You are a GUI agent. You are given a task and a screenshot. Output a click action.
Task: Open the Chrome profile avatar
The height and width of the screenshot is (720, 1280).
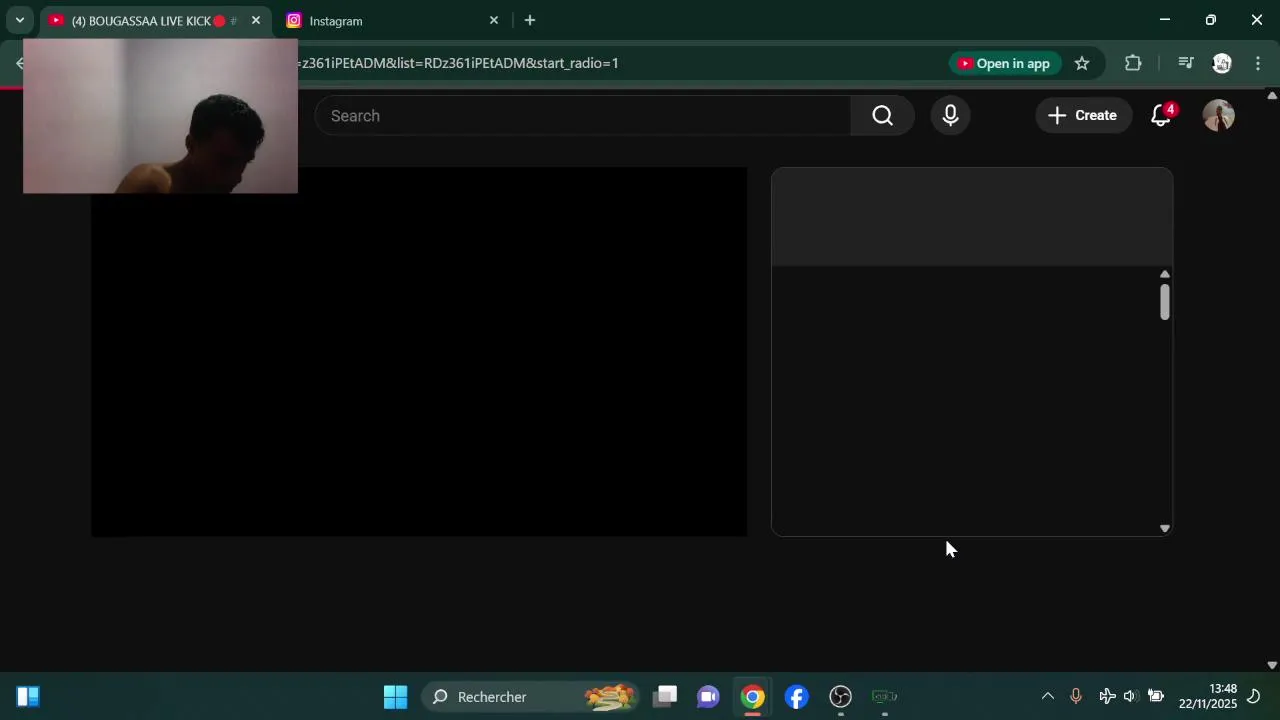pyautogui.click(x=1222, y=63)
